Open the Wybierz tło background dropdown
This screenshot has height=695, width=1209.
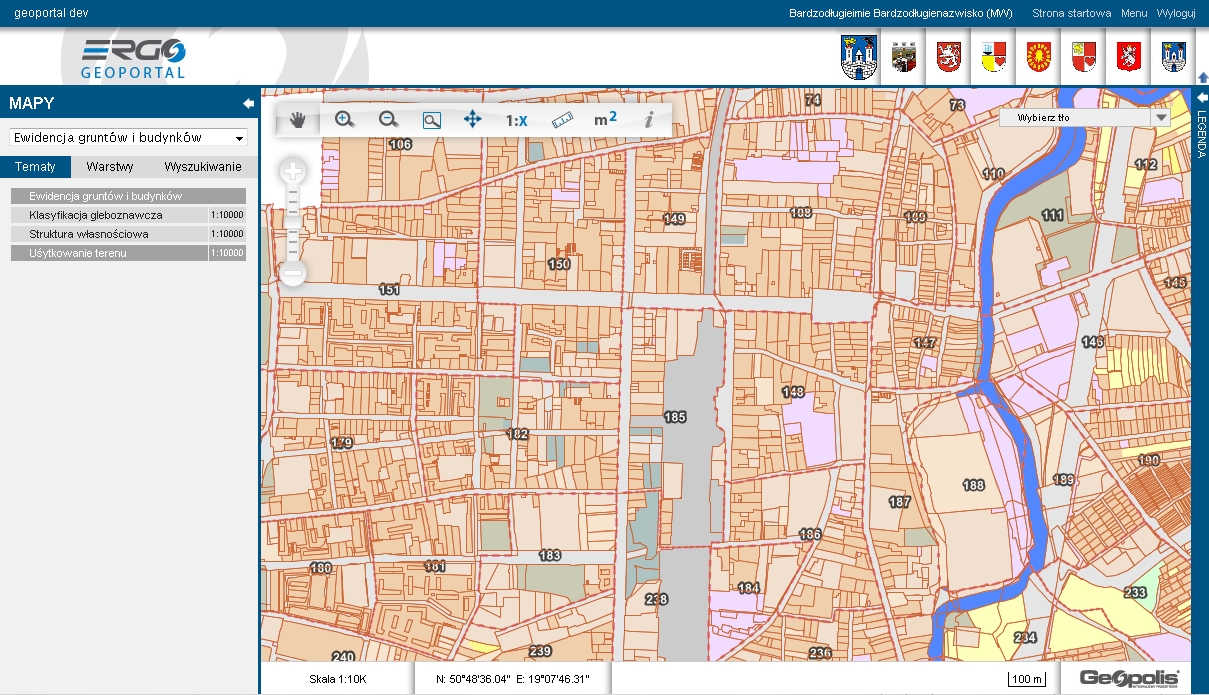pos(1084,117)
